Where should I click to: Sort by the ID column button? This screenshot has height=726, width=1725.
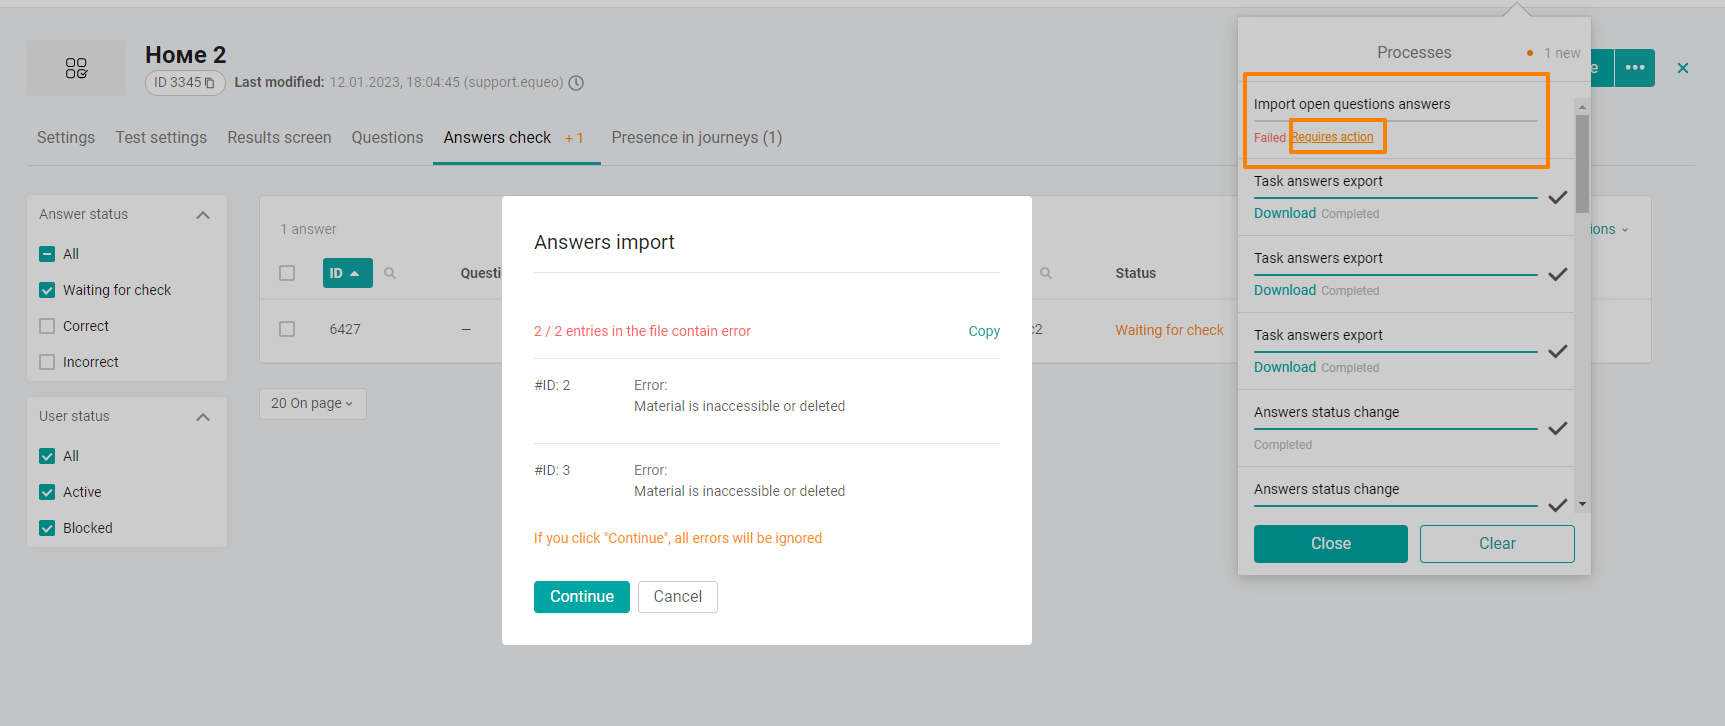[347, 273]
